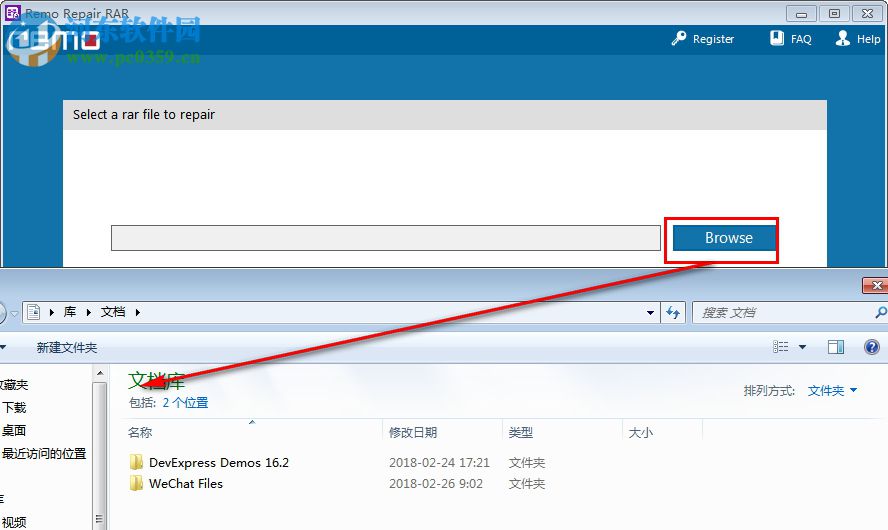Click the DevExpress Demos folder icon
The height and width of the screenshot is (530, 888).
click(x=136, y=462)
